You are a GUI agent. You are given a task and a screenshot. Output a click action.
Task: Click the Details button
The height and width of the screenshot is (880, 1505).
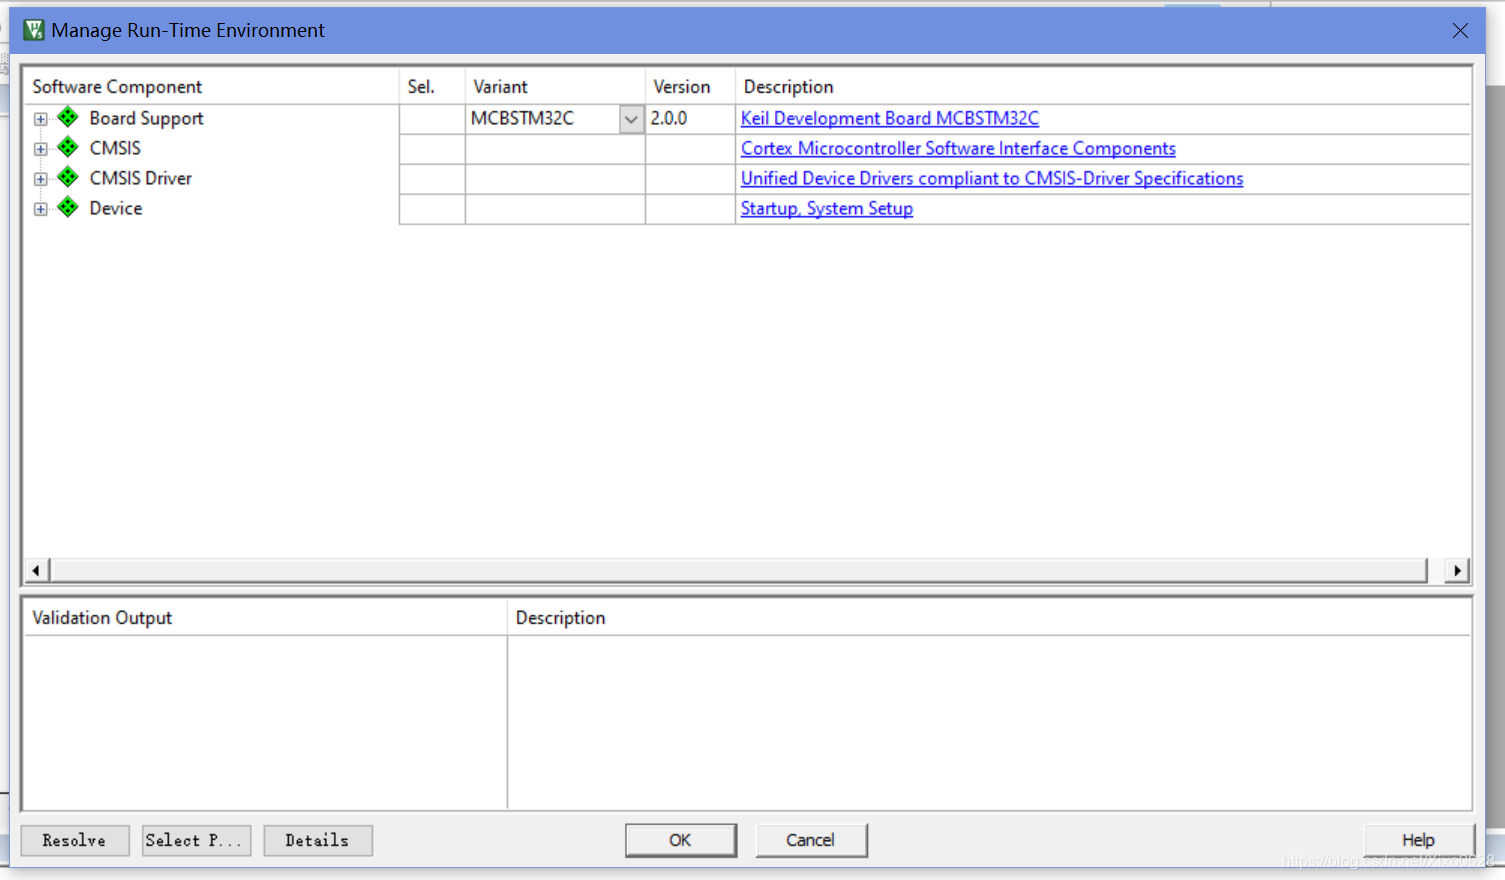click(x=318, y=840)
